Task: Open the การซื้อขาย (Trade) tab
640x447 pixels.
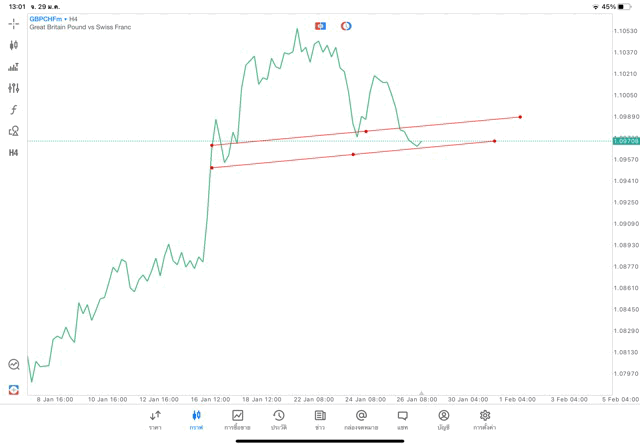Action: [237, 420]
